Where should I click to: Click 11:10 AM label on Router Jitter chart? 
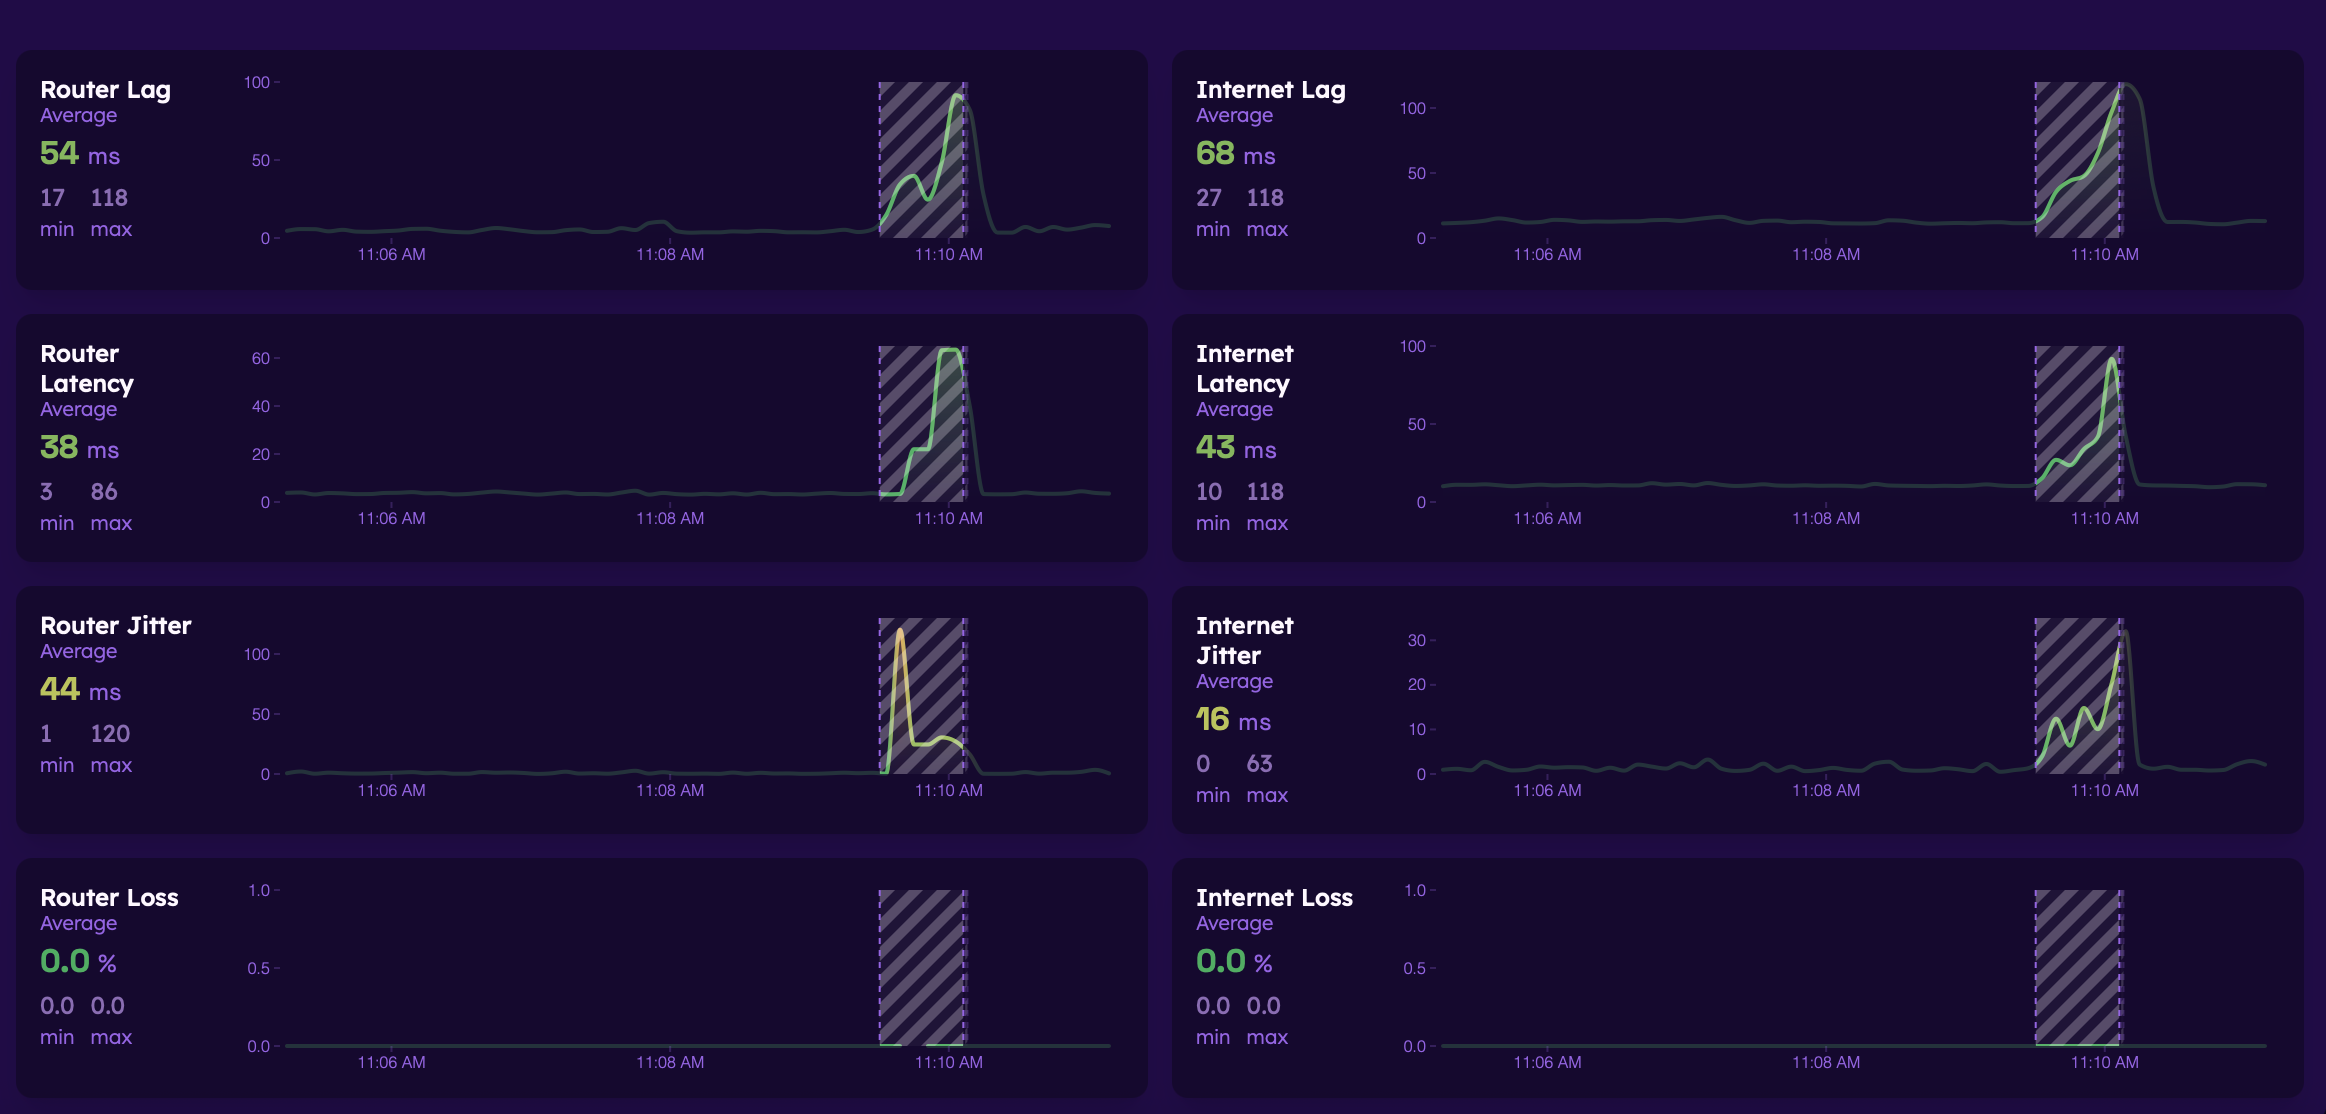pyautogui.click(x=948, y=791)
